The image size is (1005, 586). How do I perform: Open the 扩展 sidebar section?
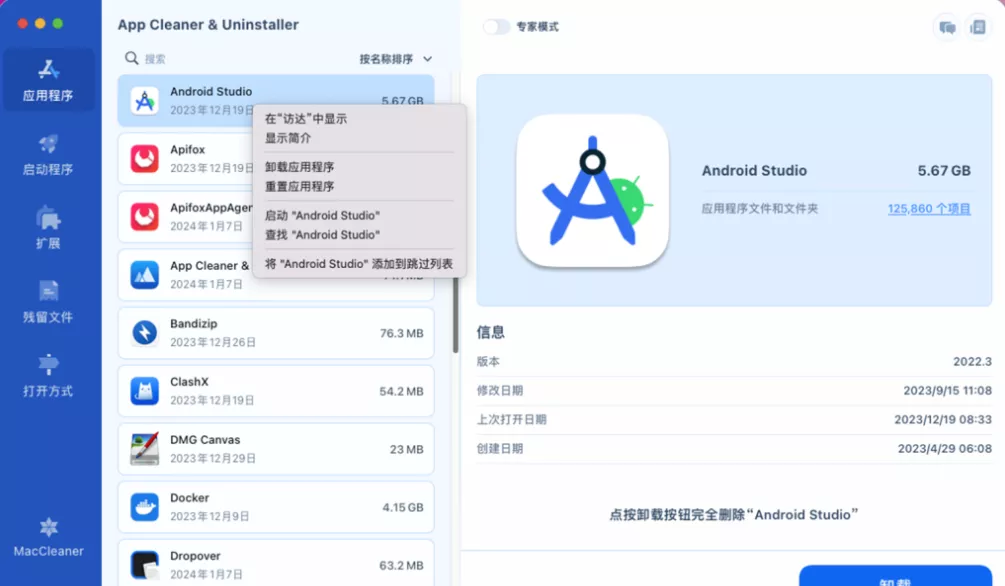(x=48, y=228)
